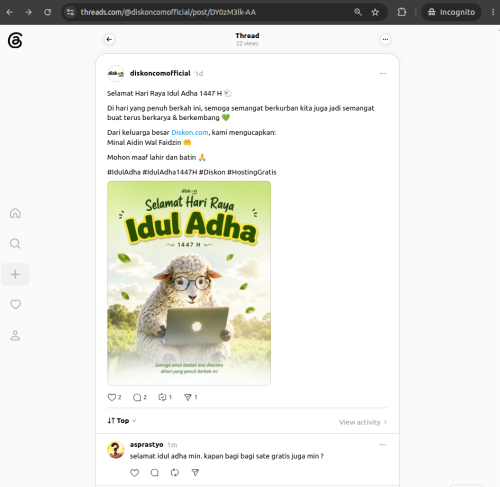Click the 1d timestamp on post

pos(199,74)
